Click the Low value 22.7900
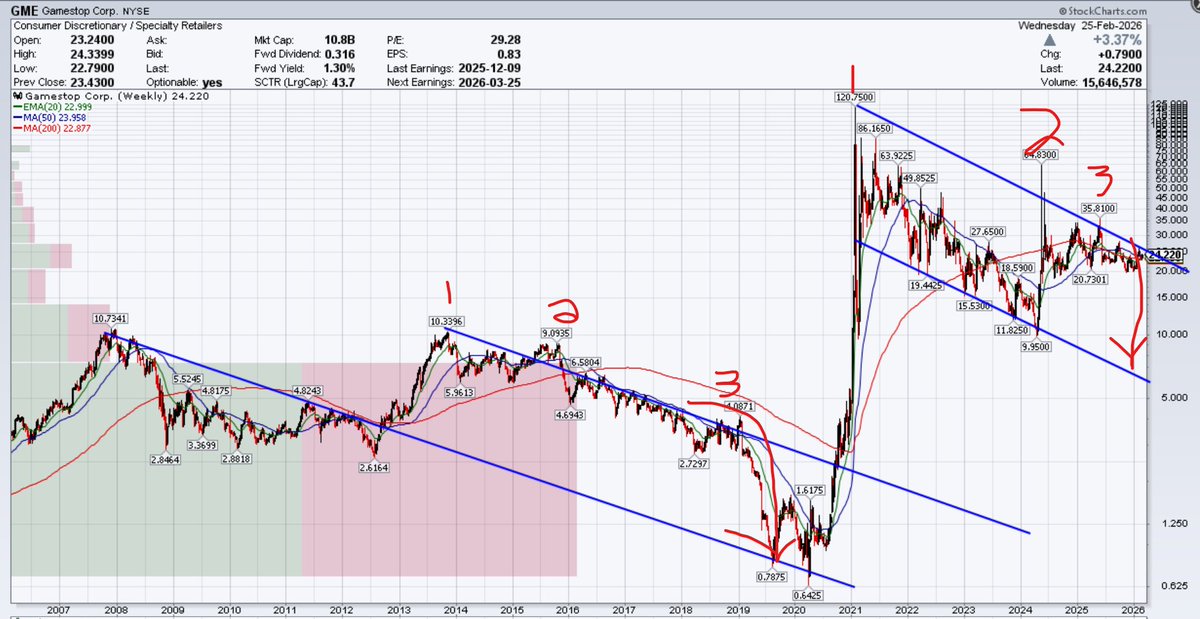The image size is (1200, 619). tap(94, 67)
